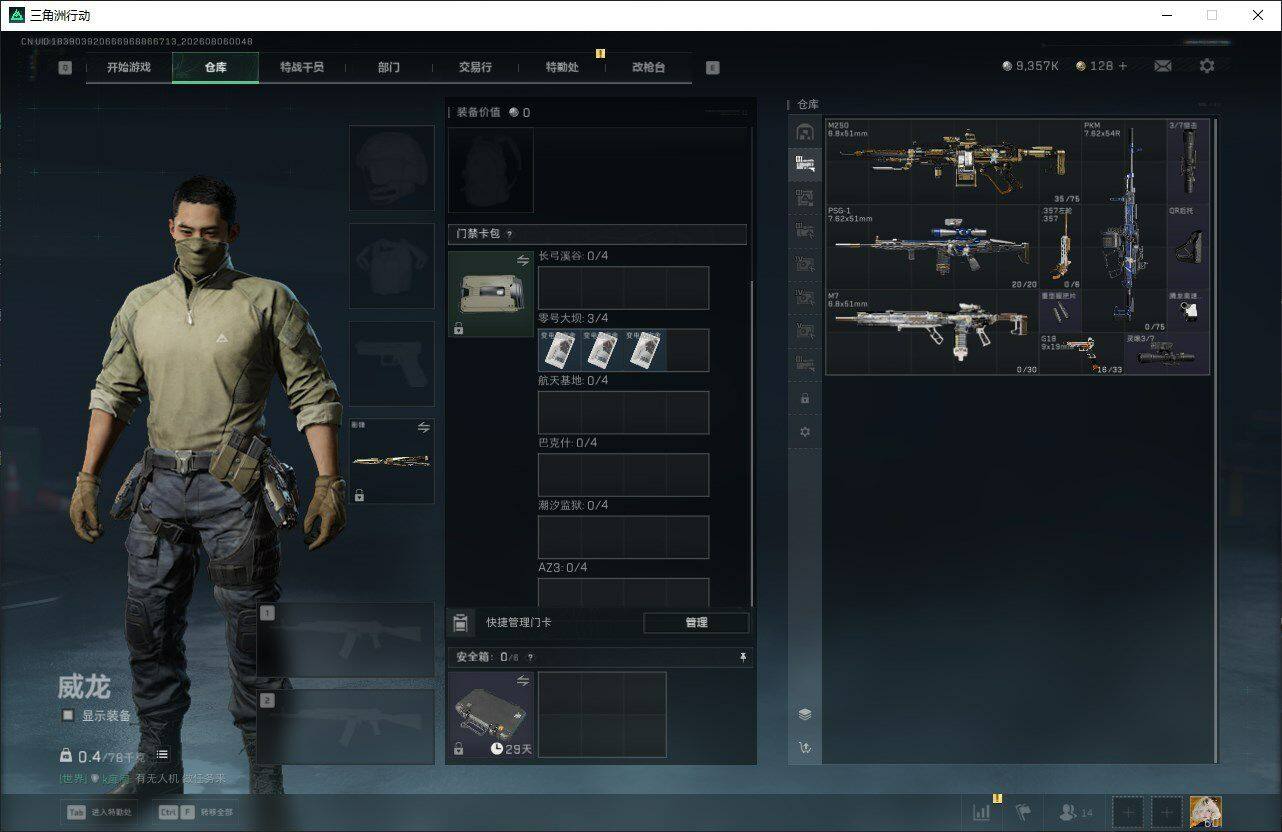The image size is (1282, 832).
Task: Open the mail envelope icon
Action: click(1162, 66)
